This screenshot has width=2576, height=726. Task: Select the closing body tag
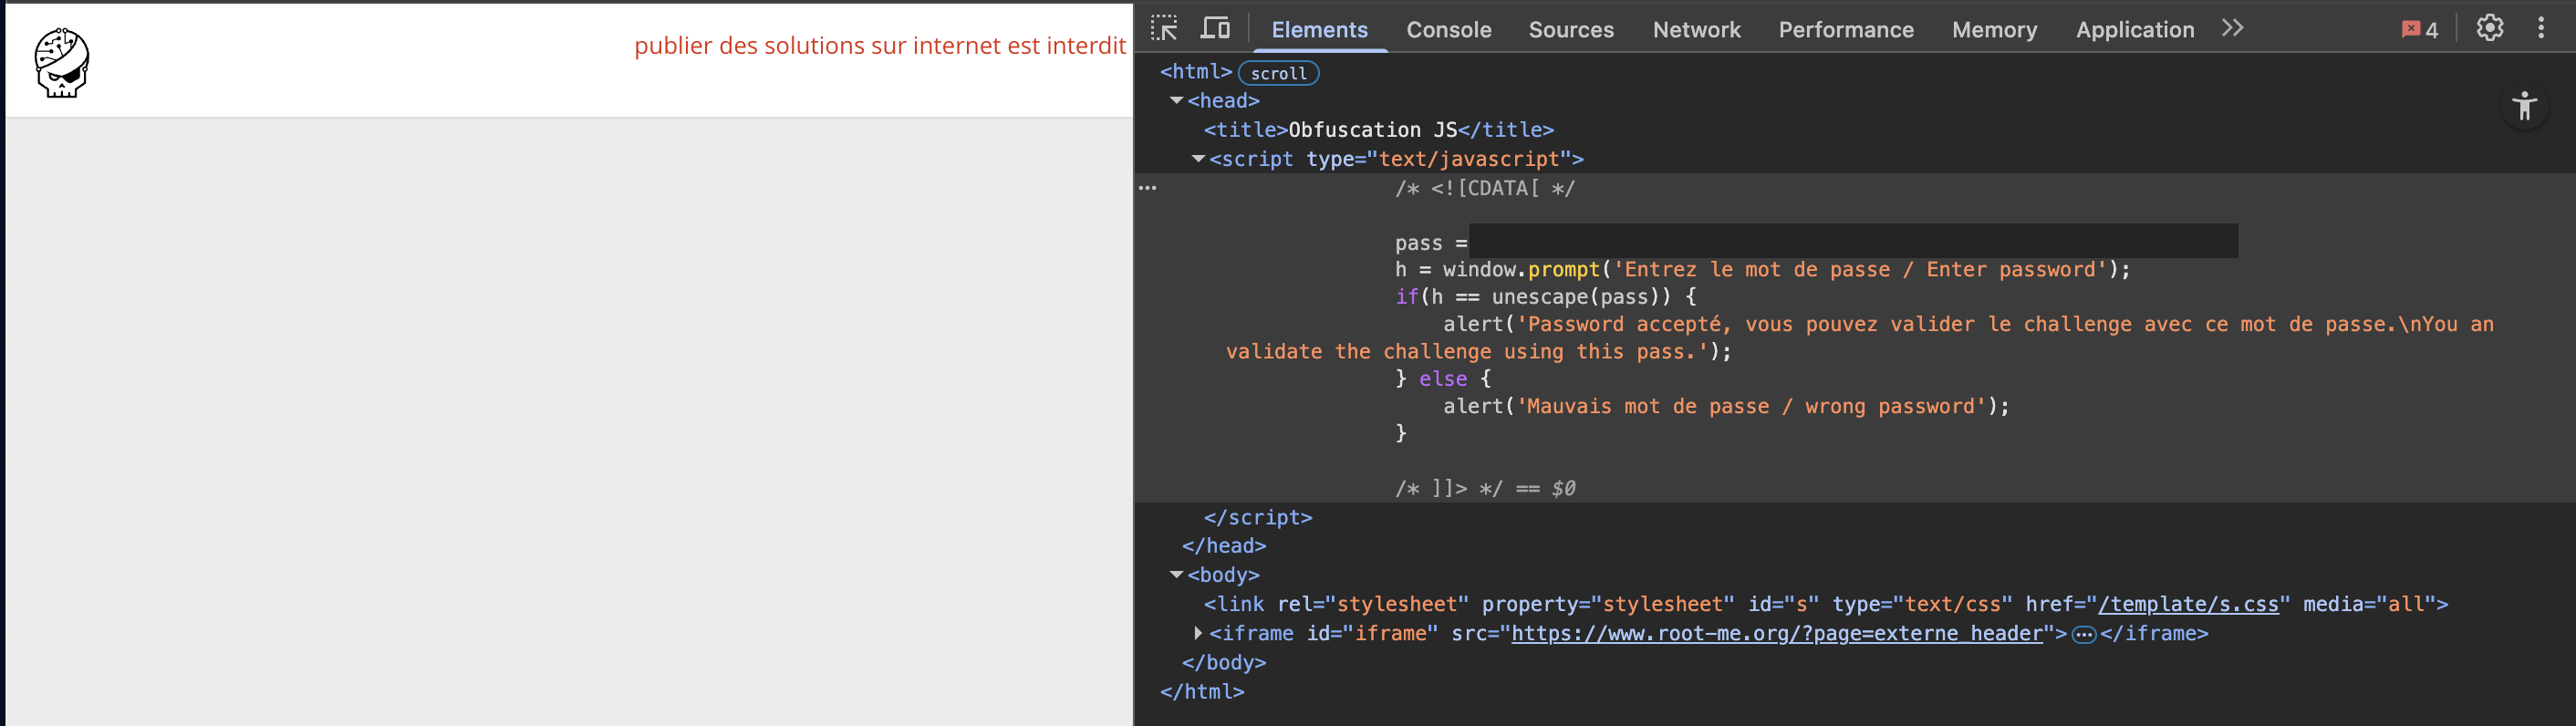[x=1223, y=662]
